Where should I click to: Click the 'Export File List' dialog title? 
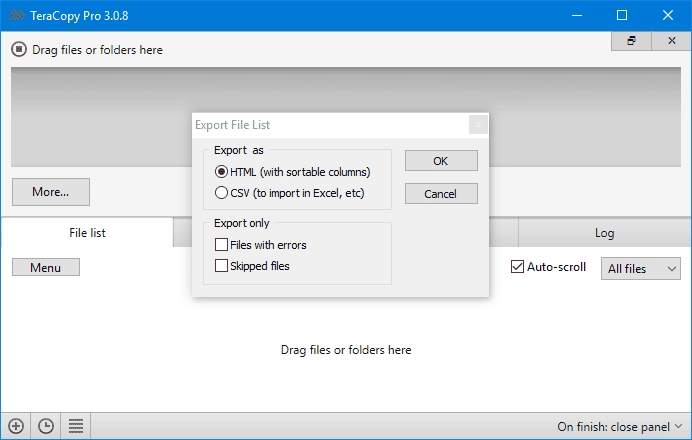233,125
